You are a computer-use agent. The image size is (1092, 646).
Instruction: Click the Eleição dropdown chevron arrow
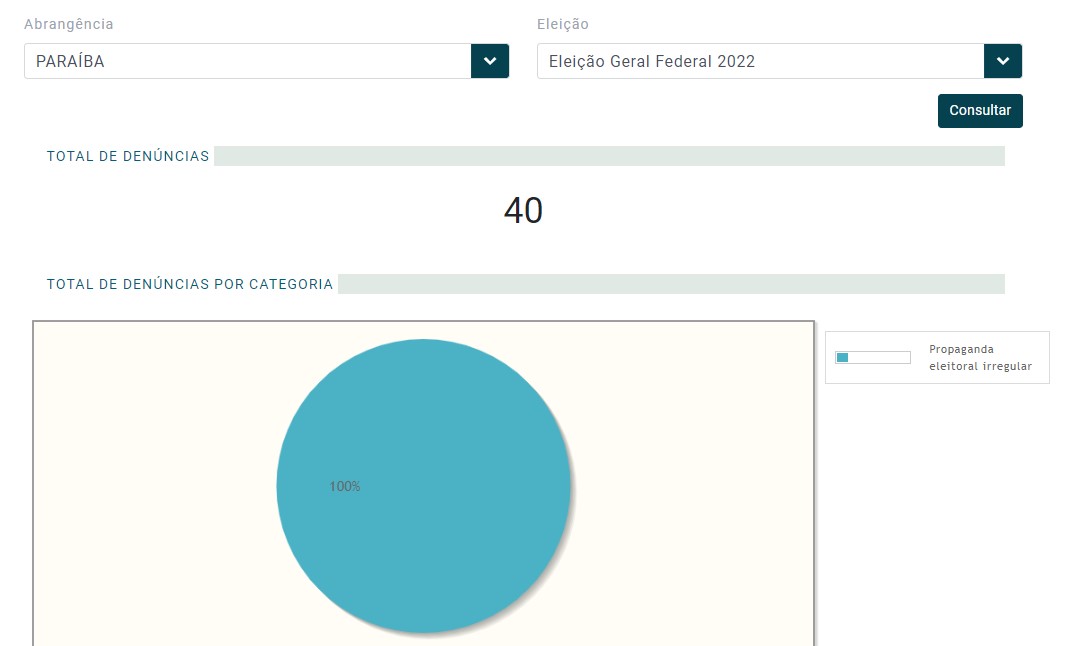[1003, 61]
